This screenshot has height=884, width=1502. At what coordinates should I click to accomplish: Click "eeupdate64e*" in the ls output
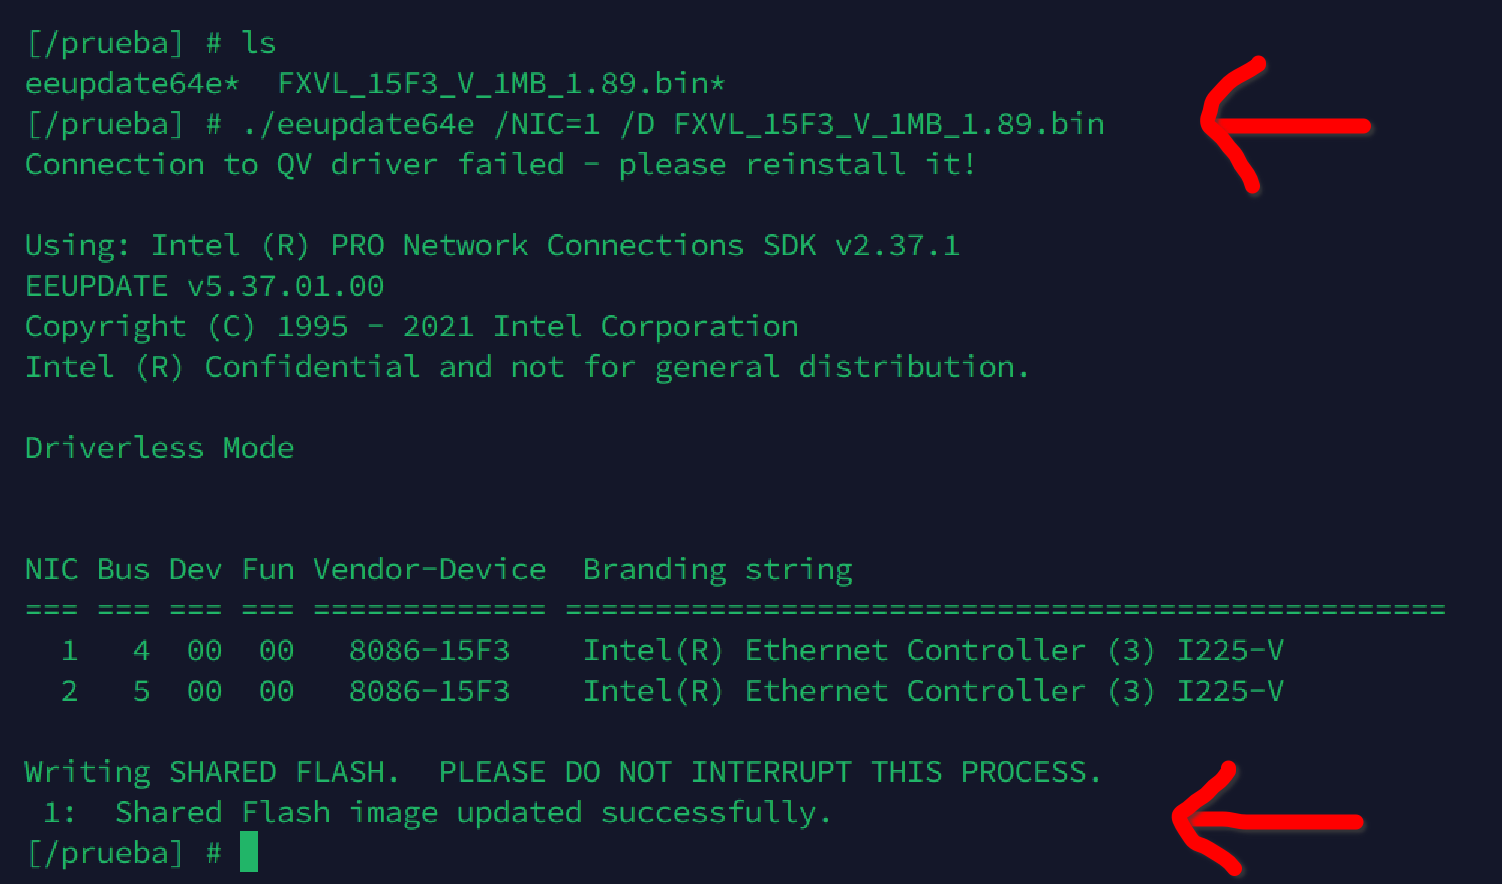pyautogui.click(x=132, y=84)
